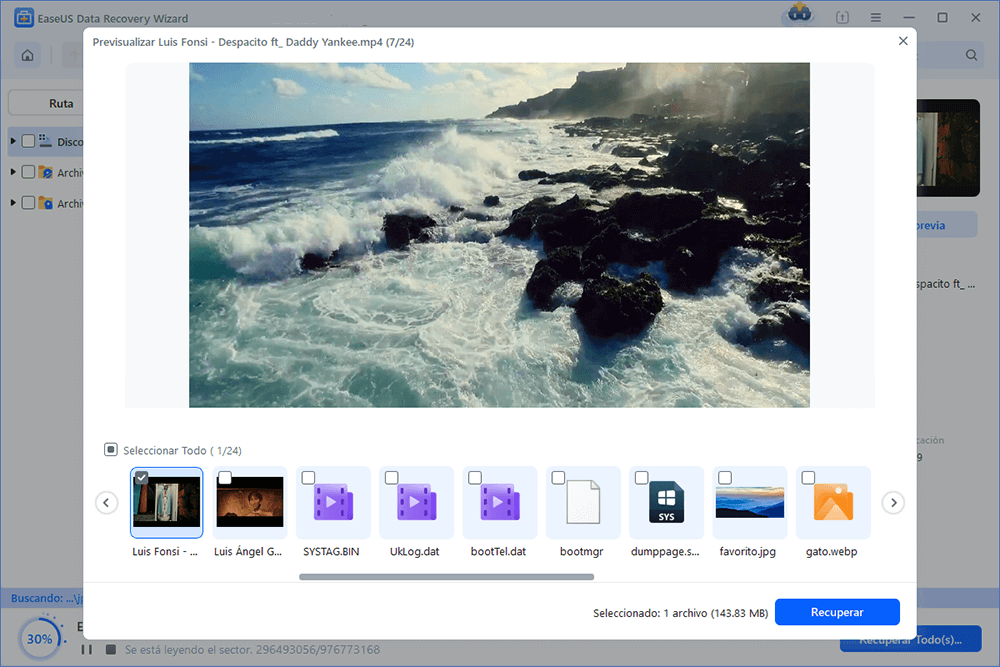
Task: Click the gato.webp file name label
Action: (x=831, y=552)
